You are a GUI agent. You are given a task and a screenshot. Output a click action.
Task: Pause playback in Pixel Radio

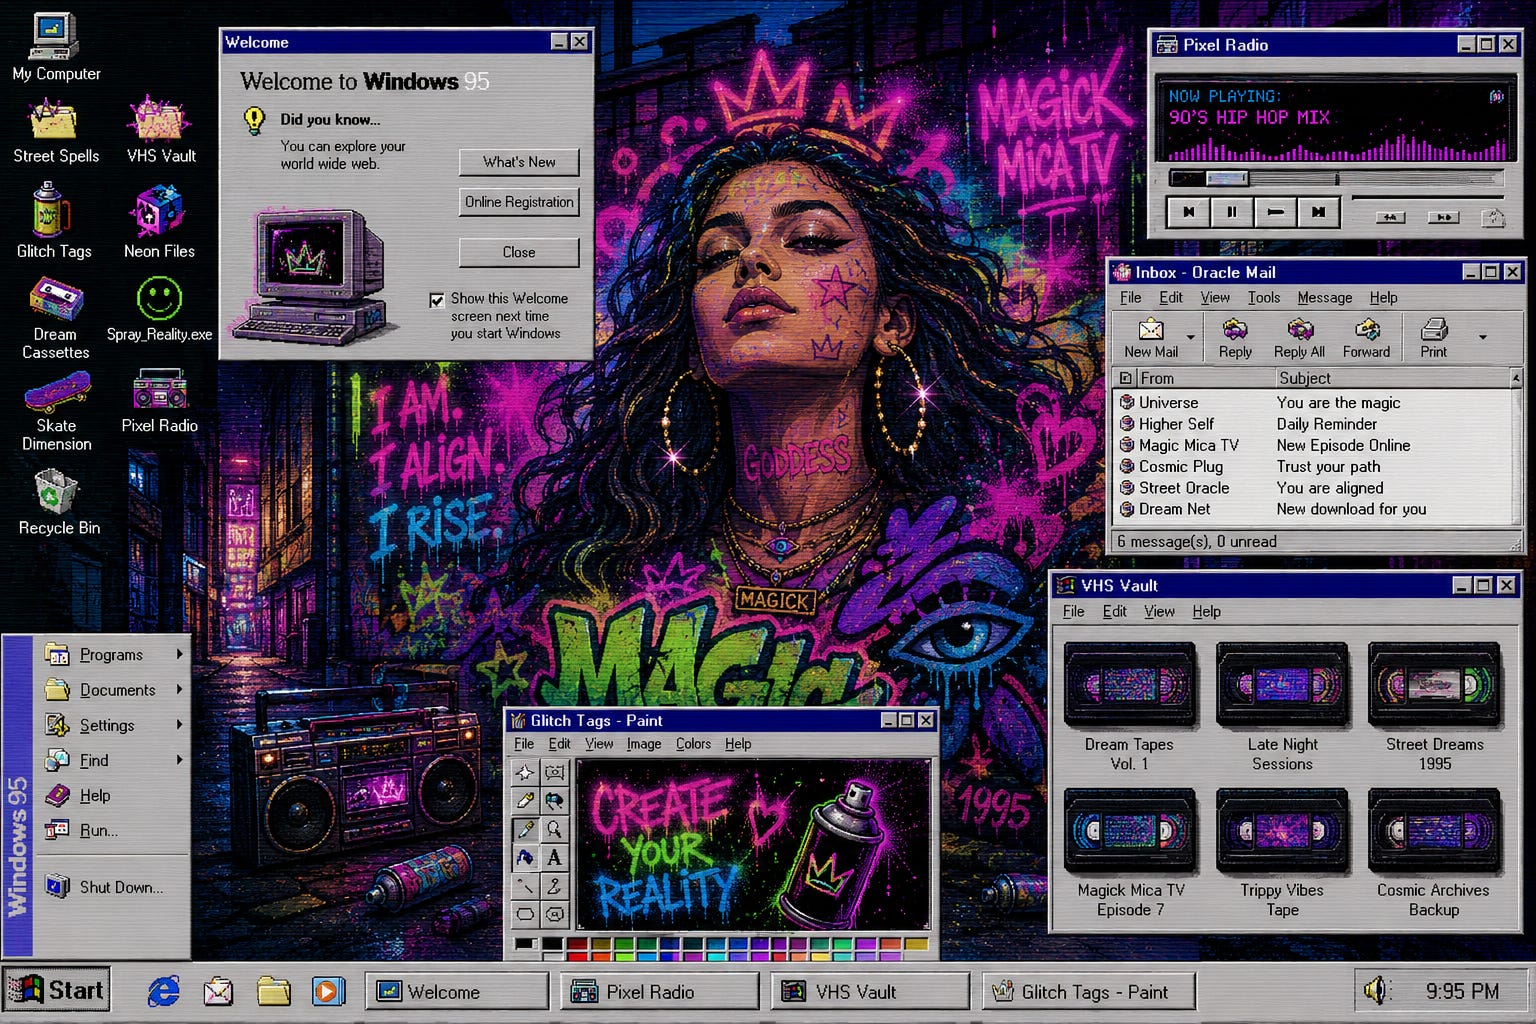pos(1232,212)
